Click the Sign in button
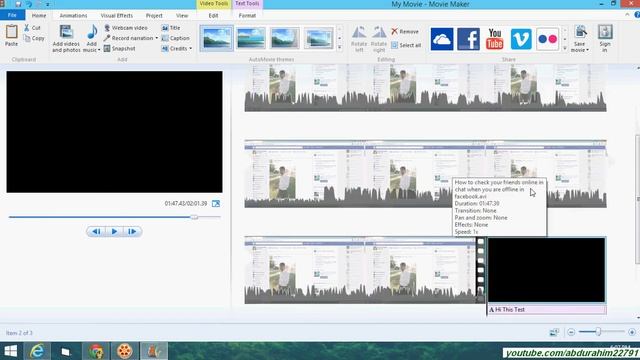Image resolution: width=640 pixels, height=360 pixels. tap(605, 38)
